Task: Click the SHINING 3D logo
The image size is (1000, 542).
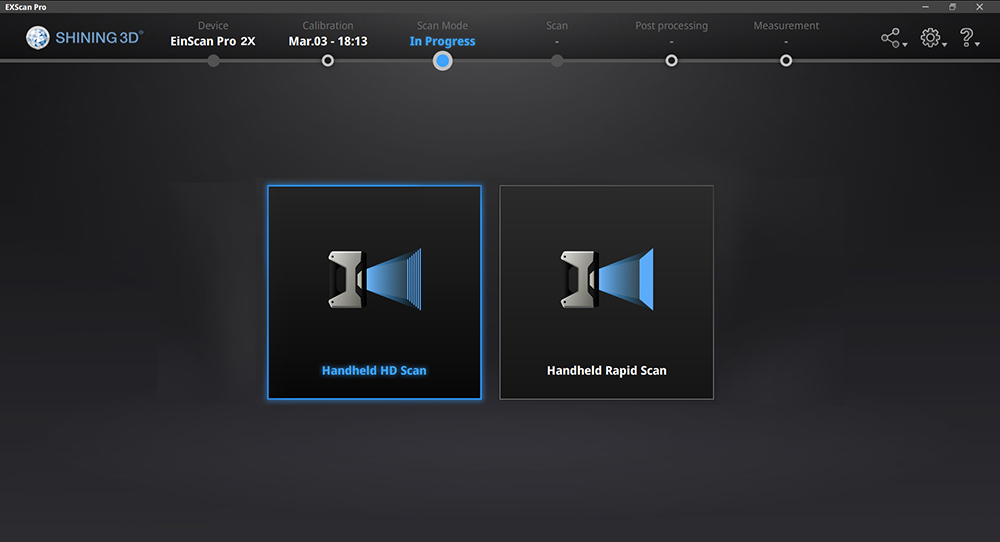Action: pos(85,38)
